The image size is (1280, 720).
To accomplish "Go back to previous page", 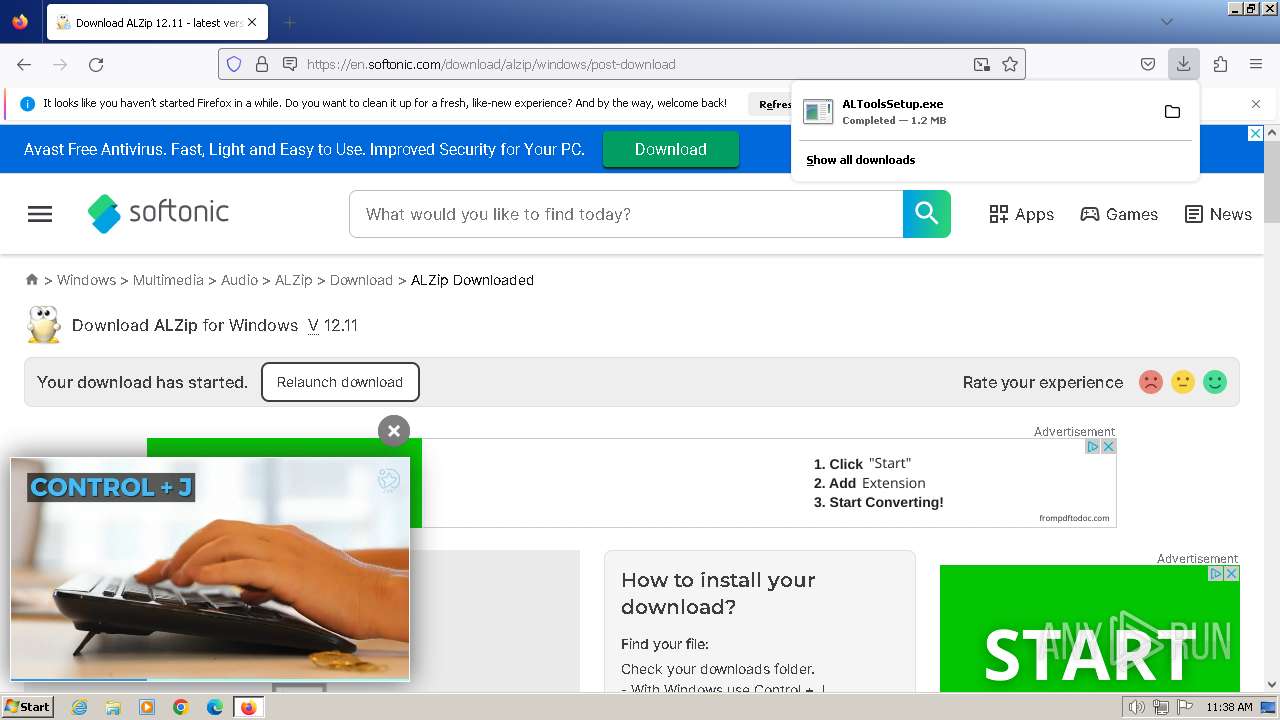I will [x=24, y=64].
